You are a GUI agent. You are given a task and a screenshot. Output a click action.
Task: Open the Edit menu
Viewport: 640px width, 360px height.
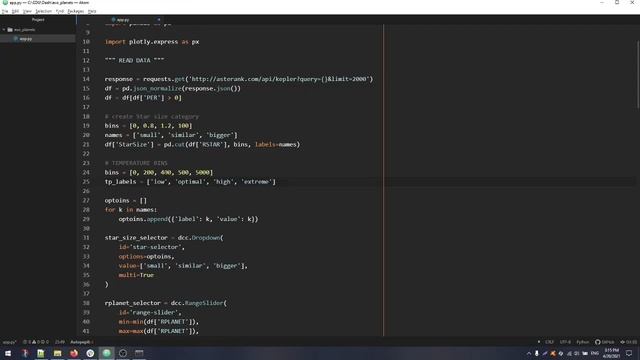[16, 11]
